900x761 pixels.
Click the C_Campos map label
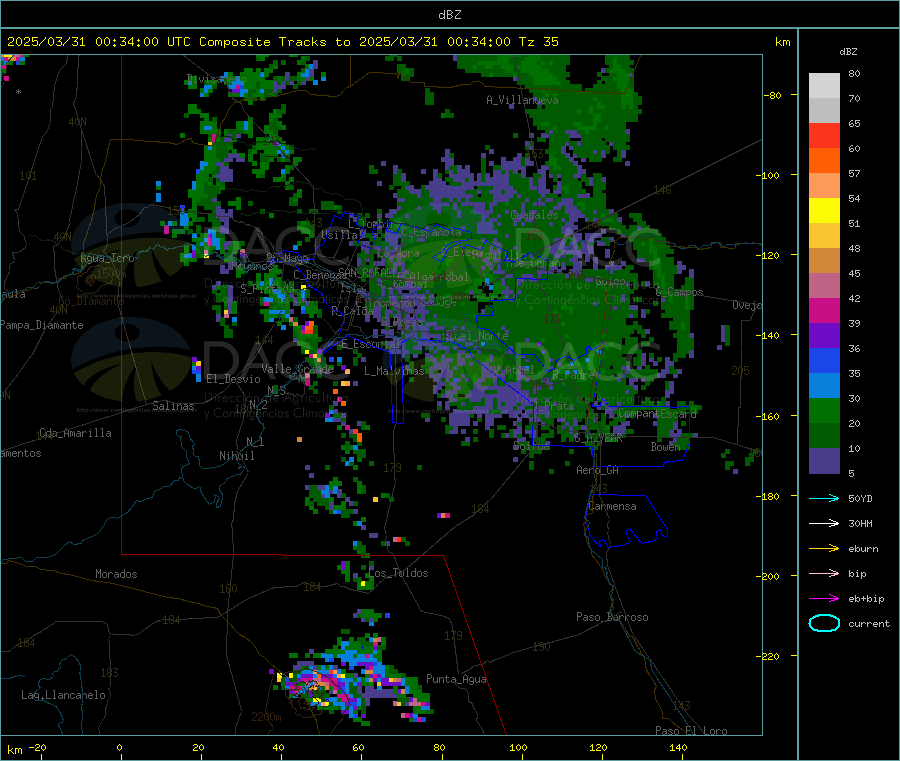[680, 292]
